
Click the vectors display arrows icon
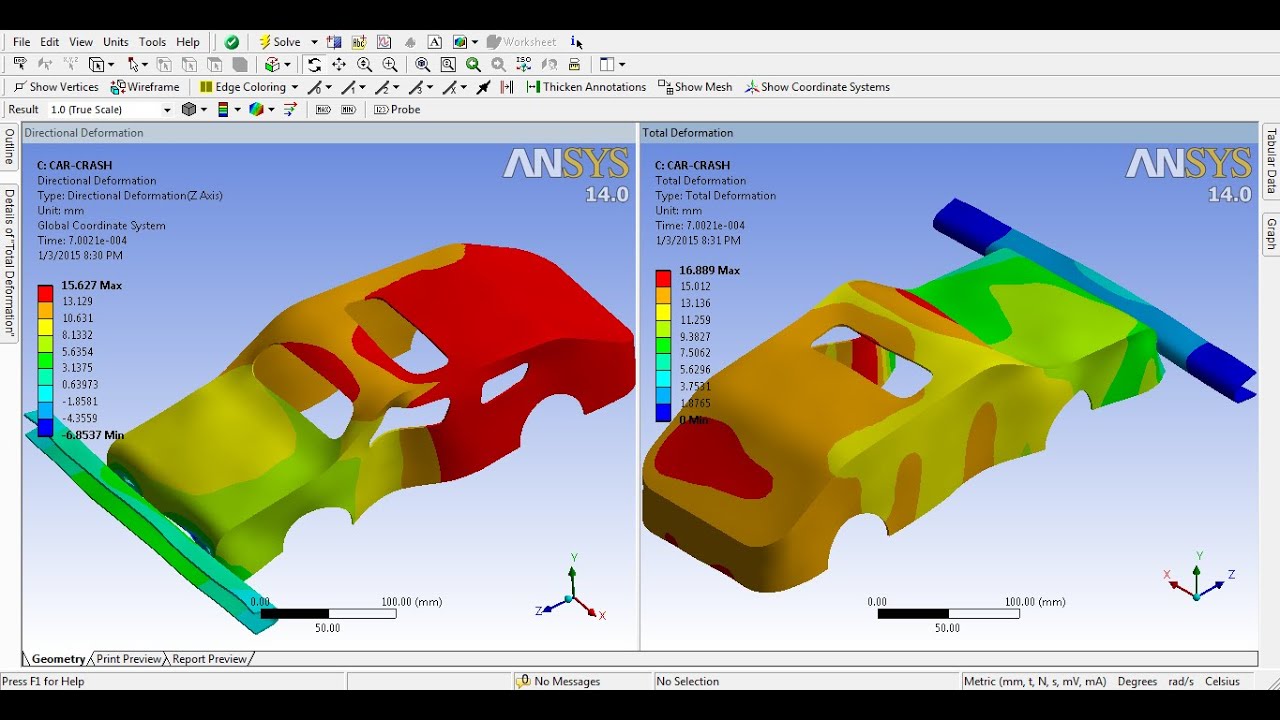click(290, 109)
